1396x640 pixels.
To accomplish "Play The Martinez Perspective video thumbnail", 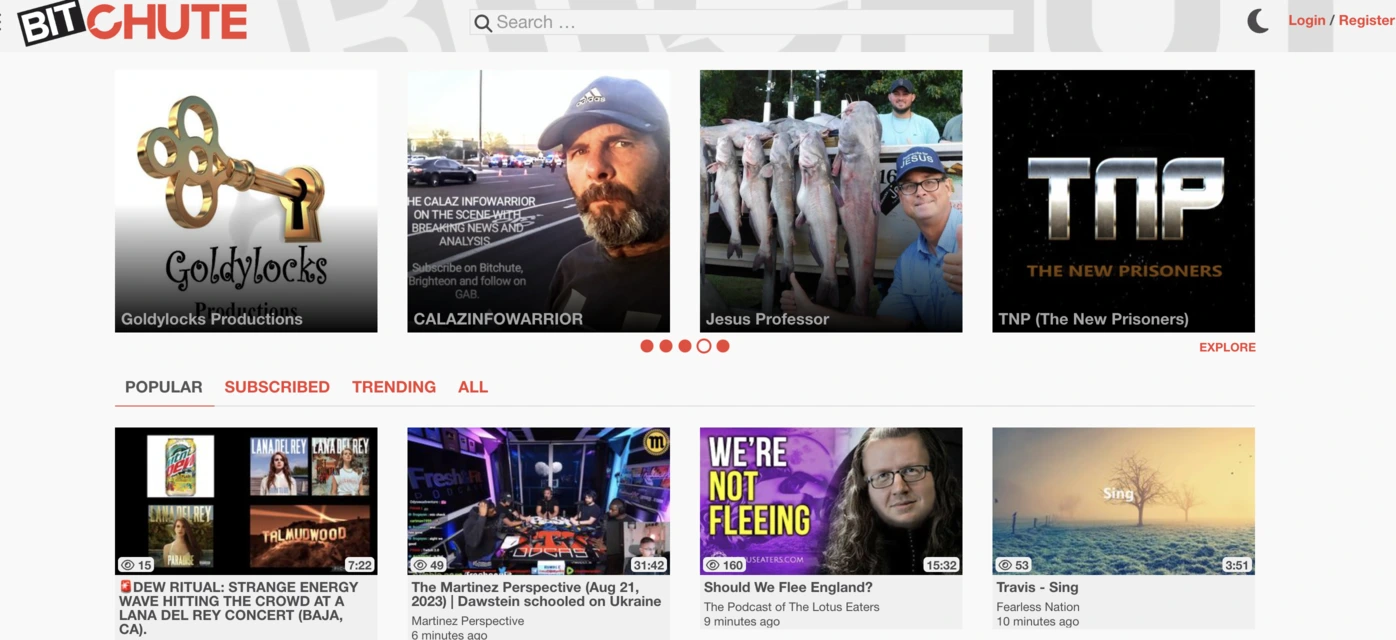I will click(538, 501).
